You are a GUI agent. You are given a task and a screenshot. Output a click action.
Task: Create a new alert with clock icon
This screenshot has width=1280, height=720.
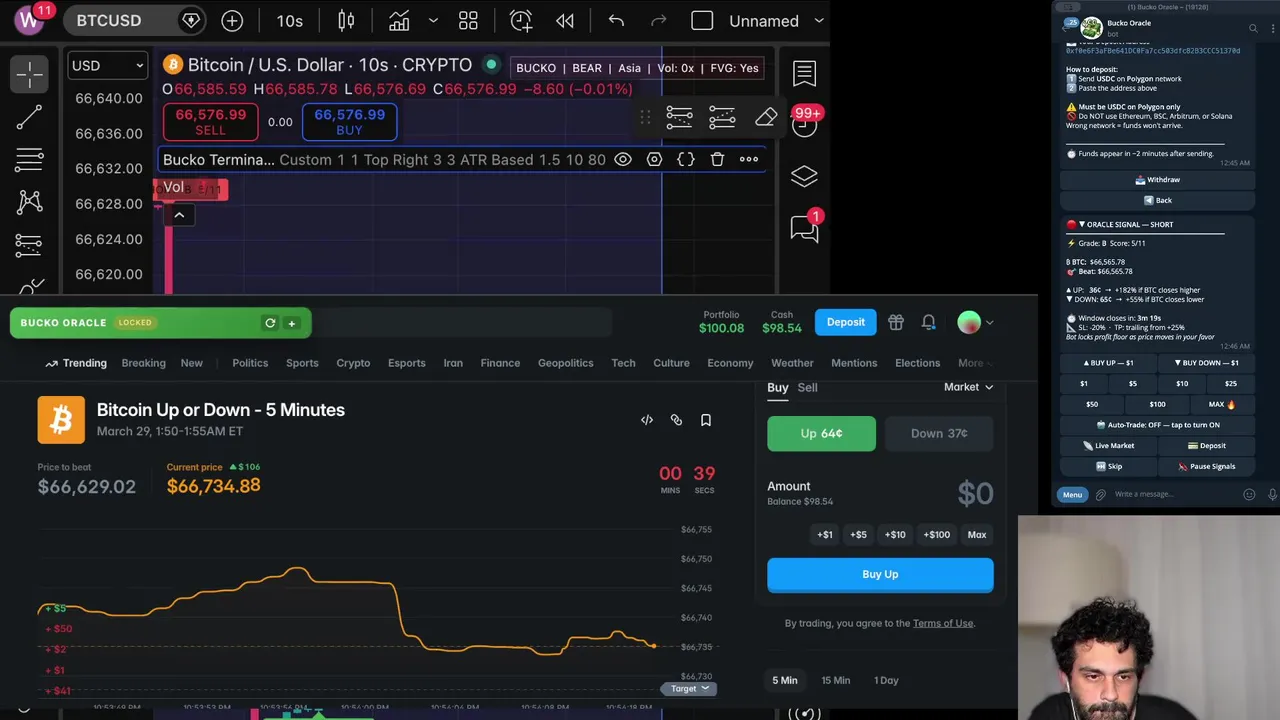click(x=521, y=21)
